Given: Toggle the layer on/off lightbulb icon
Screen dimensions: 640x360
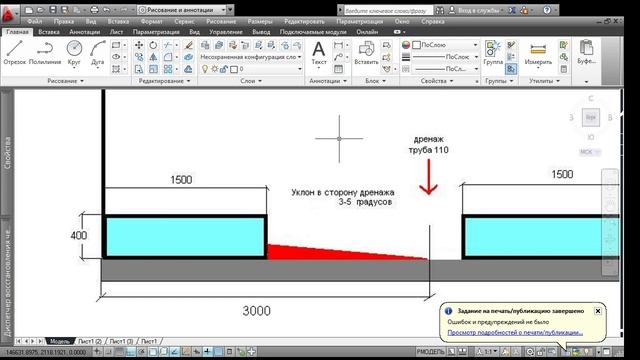Looking at the screenshot, I should click(205, 69).
